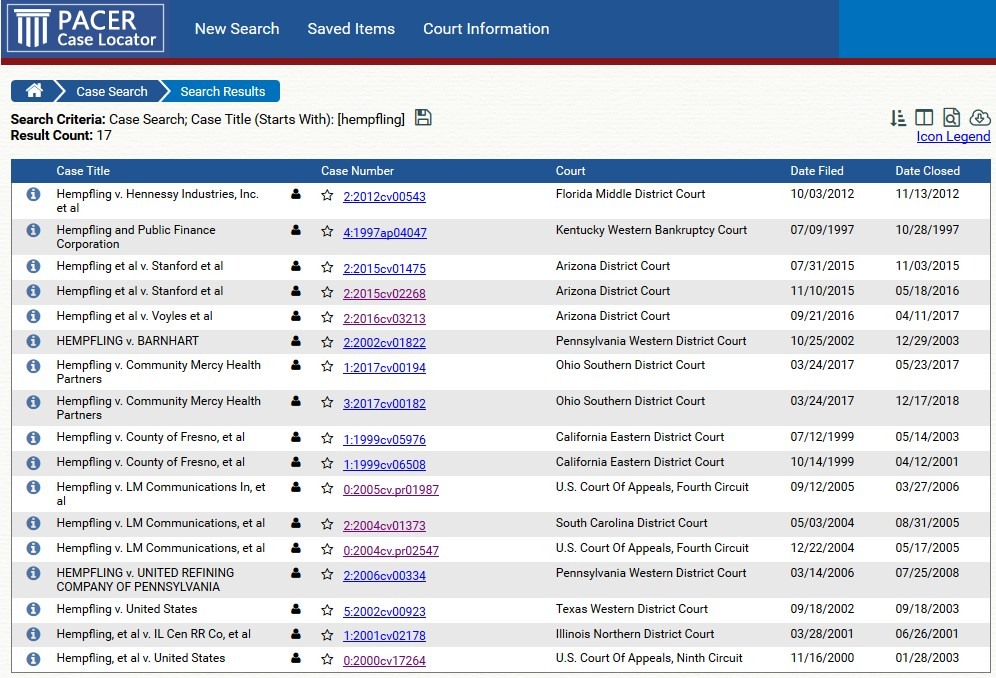
Task: Open case number 2:2012cv00543
Action: (x=384, y=197)
